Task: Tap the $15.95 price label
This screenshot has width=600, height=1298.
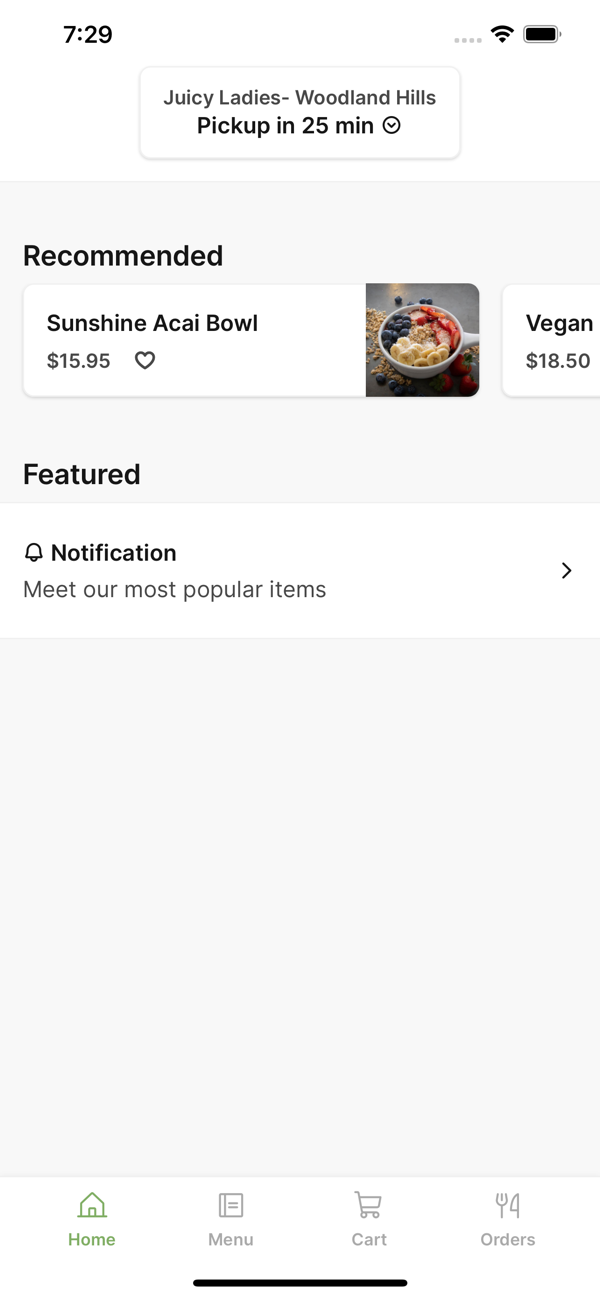Action: click(x=78, y=361)
